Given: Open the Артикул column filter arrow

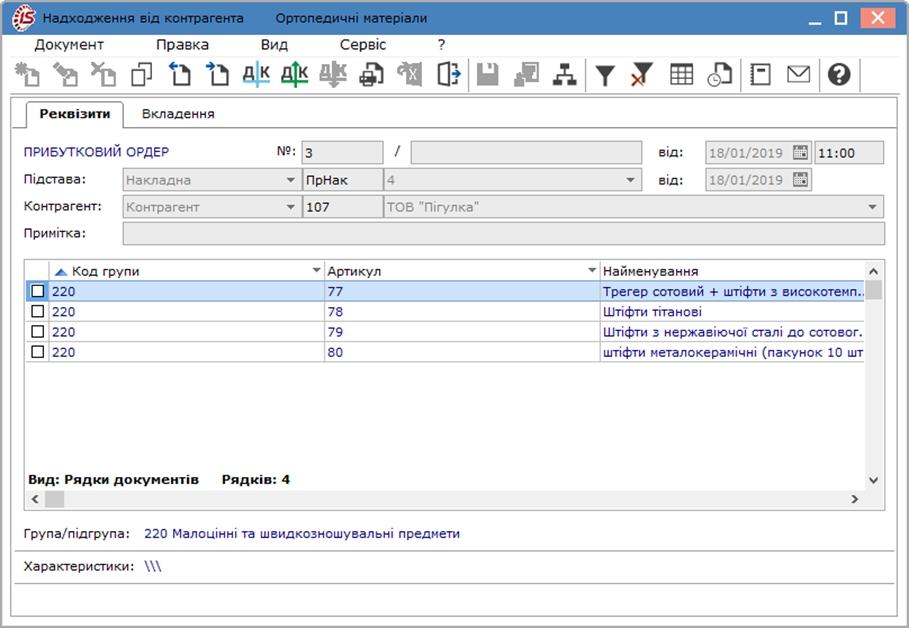Looking at the screenshot, I should click(x=592, y=270).
